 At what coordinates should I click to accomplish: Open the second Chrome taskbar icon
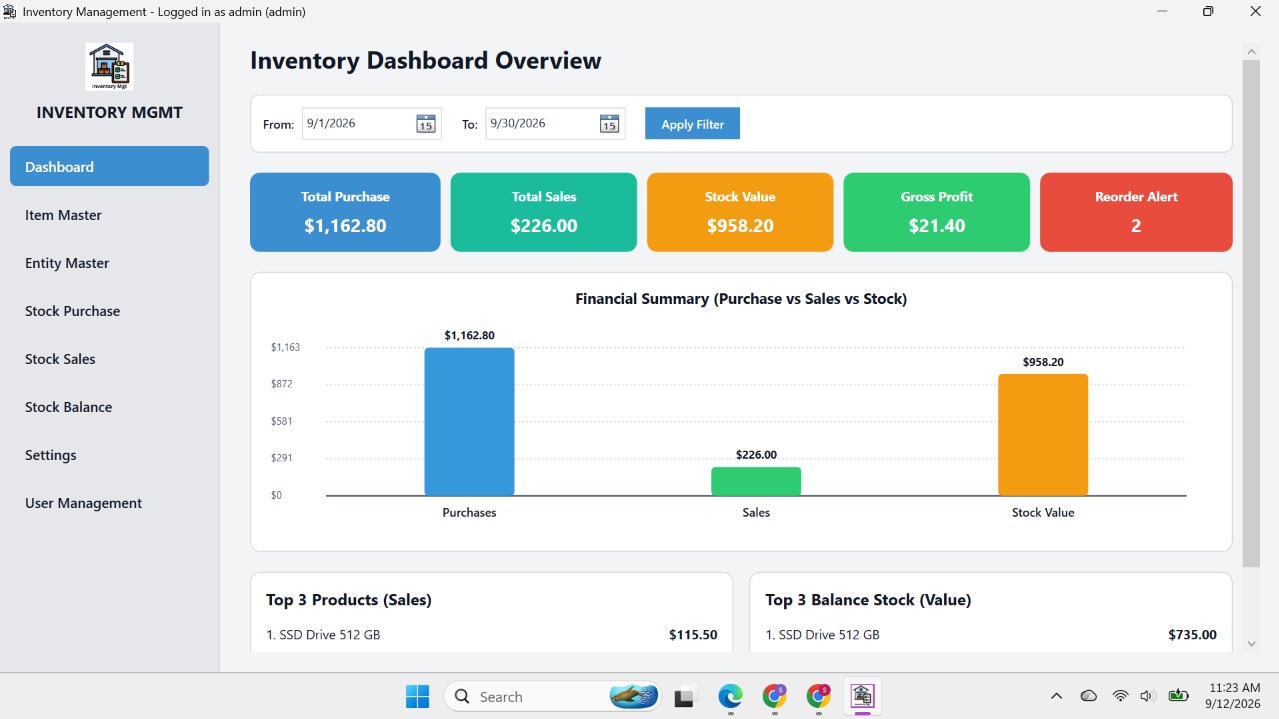click(819, 696)
